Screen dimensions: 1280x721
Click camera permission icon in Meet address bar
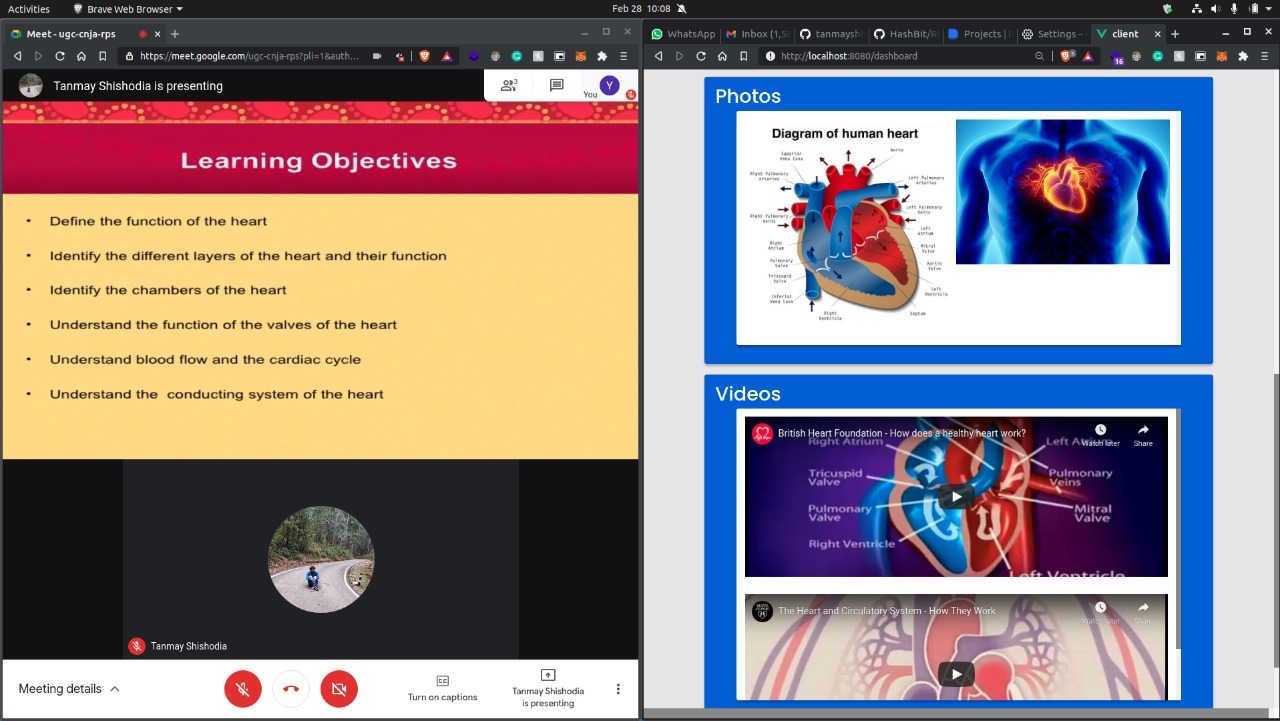(377, 56)
